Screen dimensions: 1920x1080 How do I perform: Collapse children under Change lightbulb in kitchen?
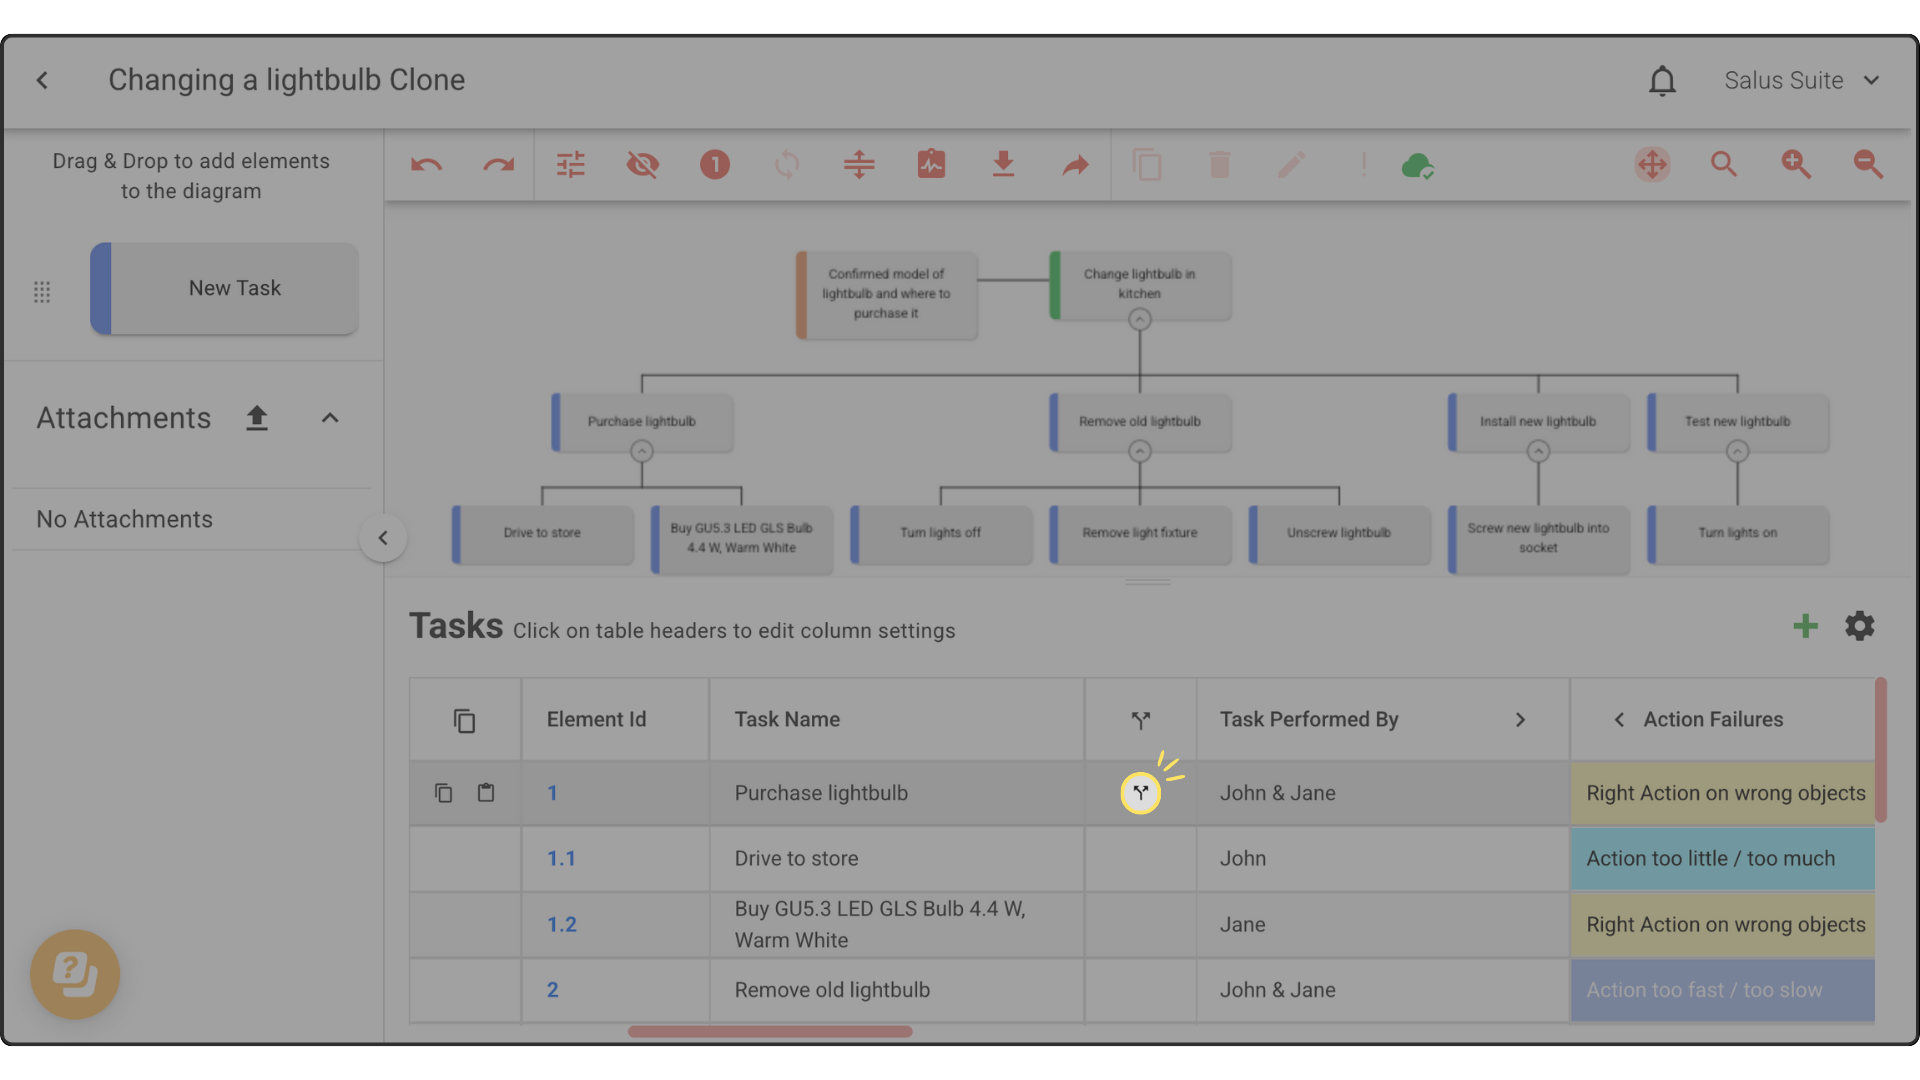point(1139,320)
